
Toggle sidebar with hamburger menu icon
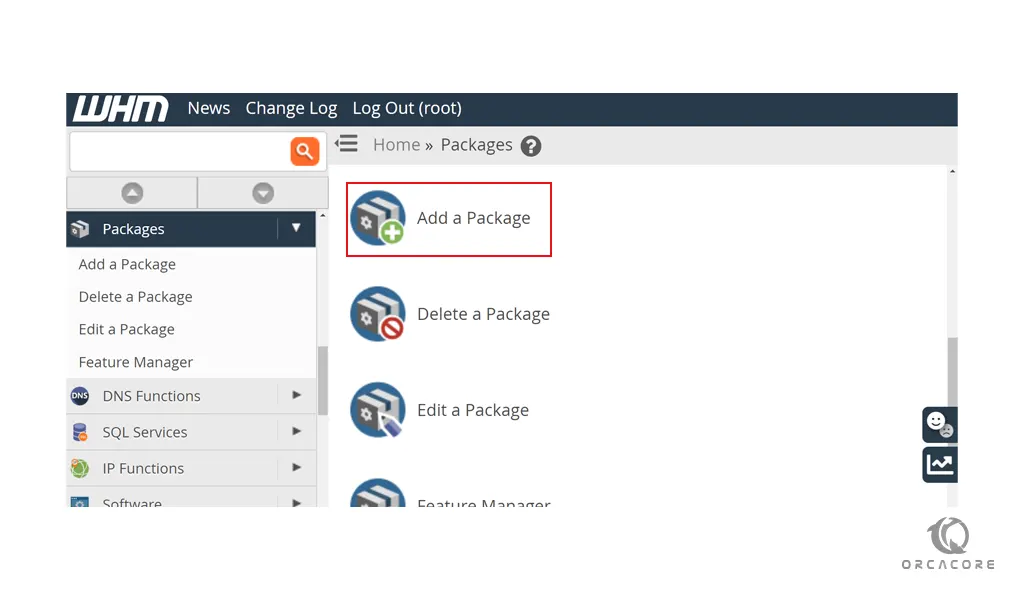tap(347, 144)
